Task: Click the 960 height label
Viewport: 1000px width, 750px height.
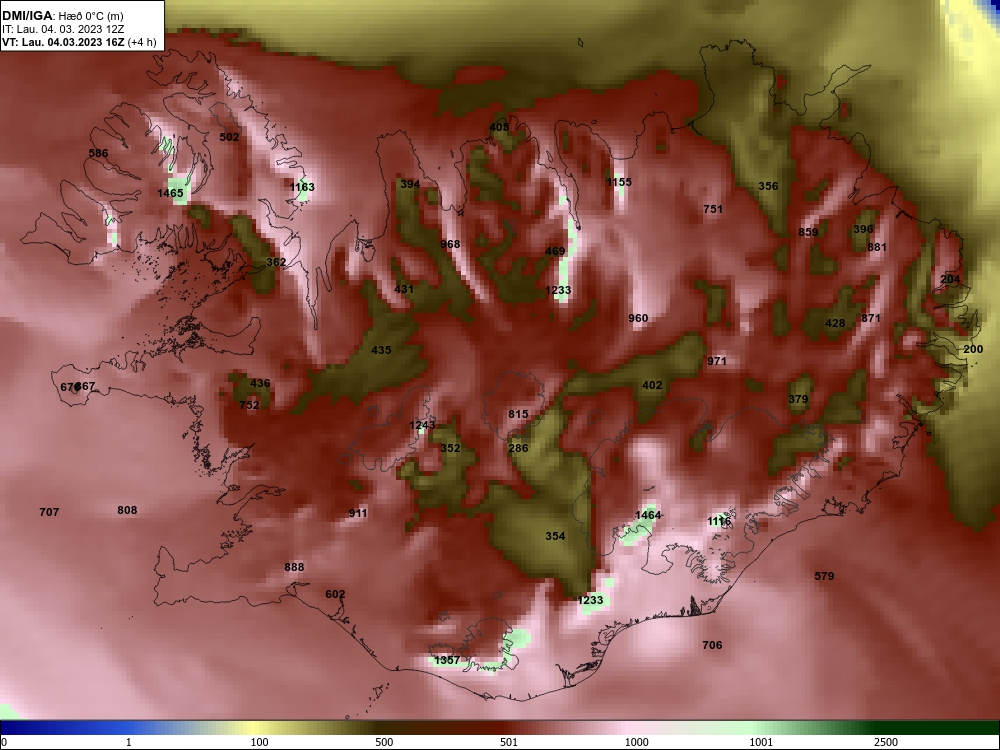Action: [638, 319]
